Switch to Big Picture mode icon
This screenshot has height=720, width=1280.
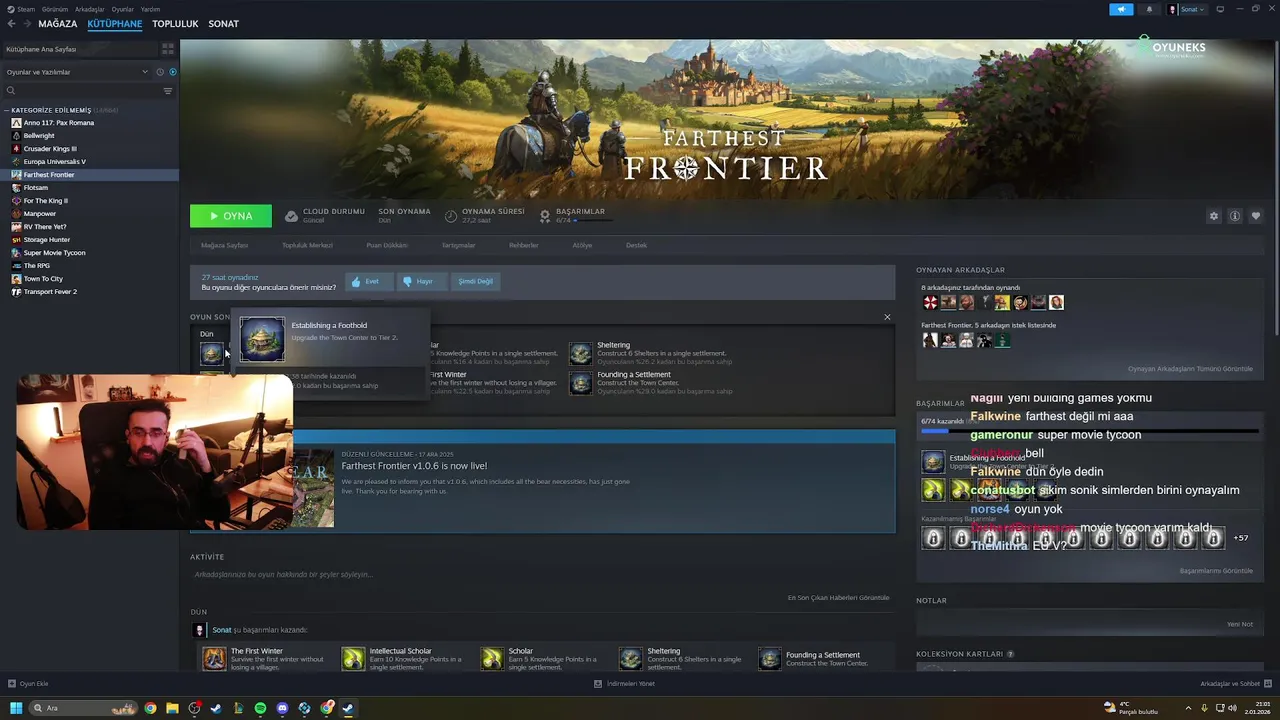tap(1219, 9)
